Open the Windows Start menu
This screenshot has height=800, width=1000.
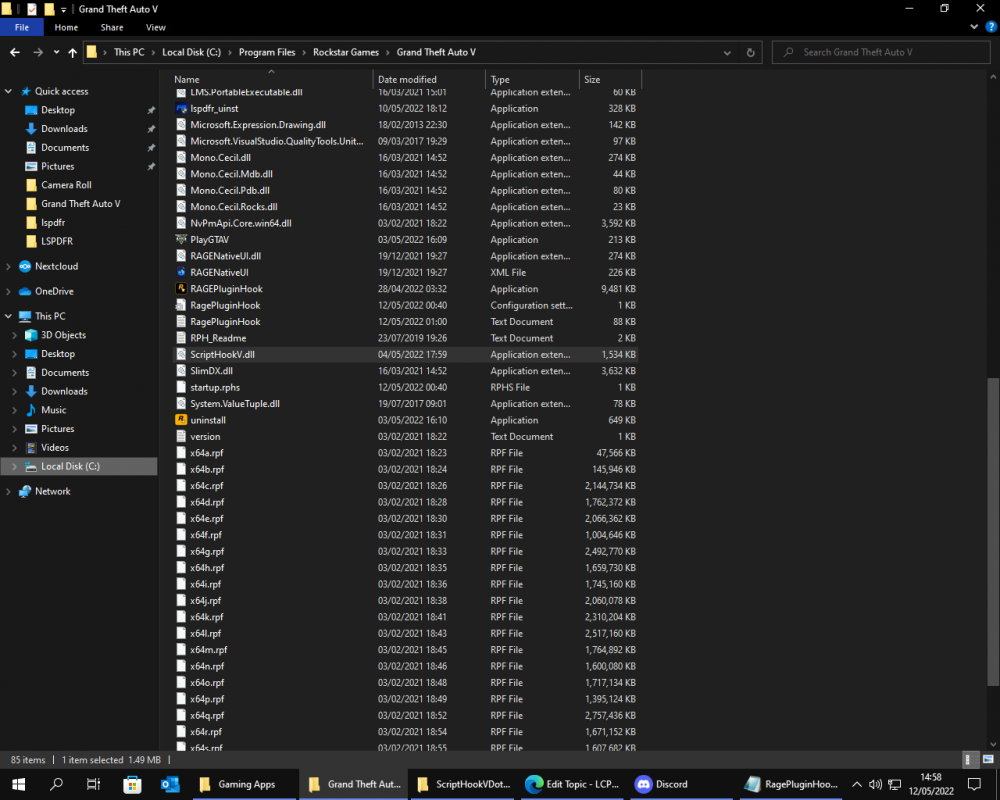[x=18, y=784]
